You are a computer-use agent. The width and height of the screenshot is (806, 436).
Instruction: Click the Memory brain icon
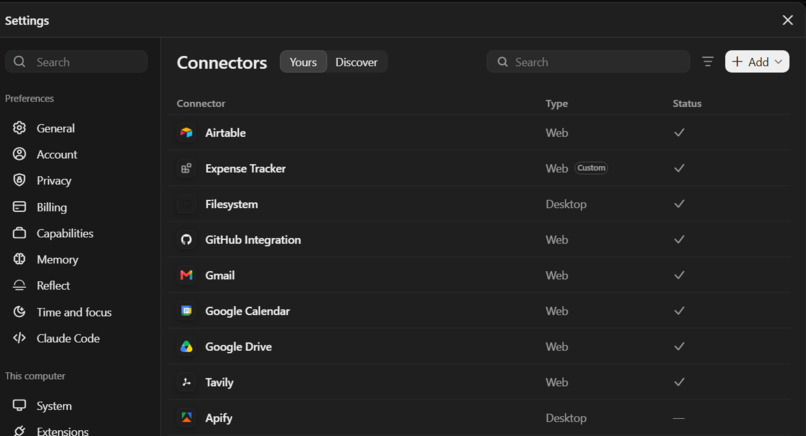(x=20, y=259)
